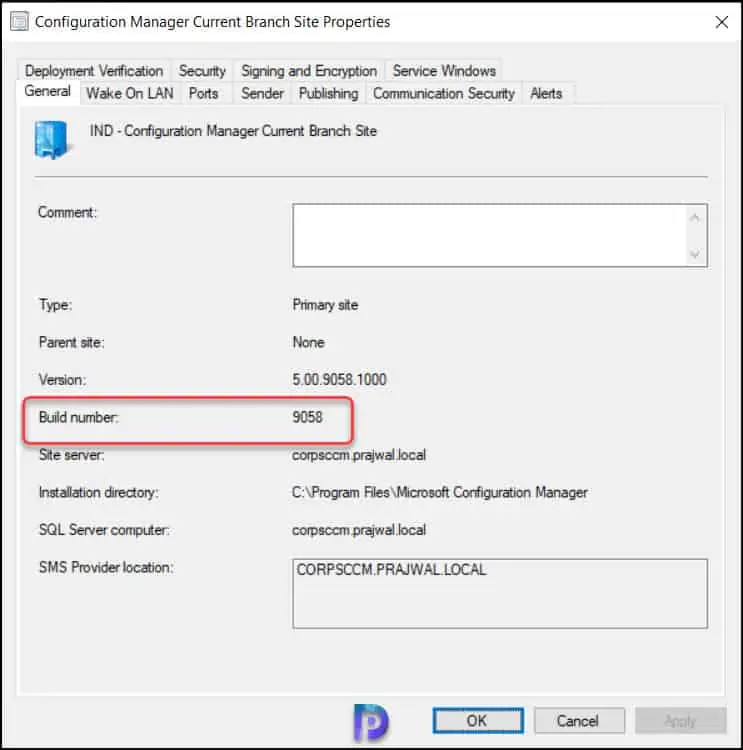Click the Parent site label

click(x=71, y=342)
